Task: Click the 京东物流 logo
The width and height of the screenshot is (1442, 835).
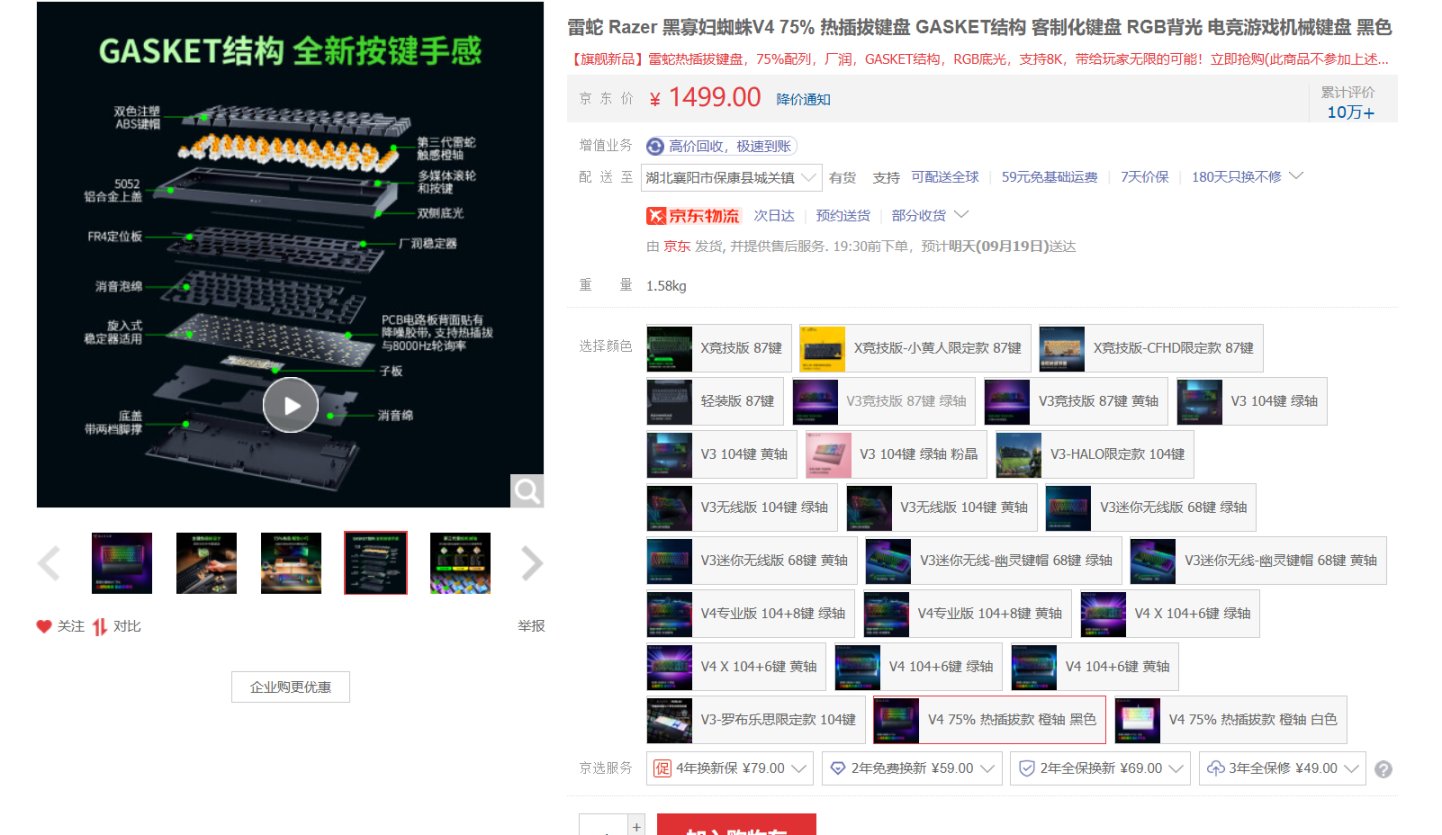Action: pos(693,215)
